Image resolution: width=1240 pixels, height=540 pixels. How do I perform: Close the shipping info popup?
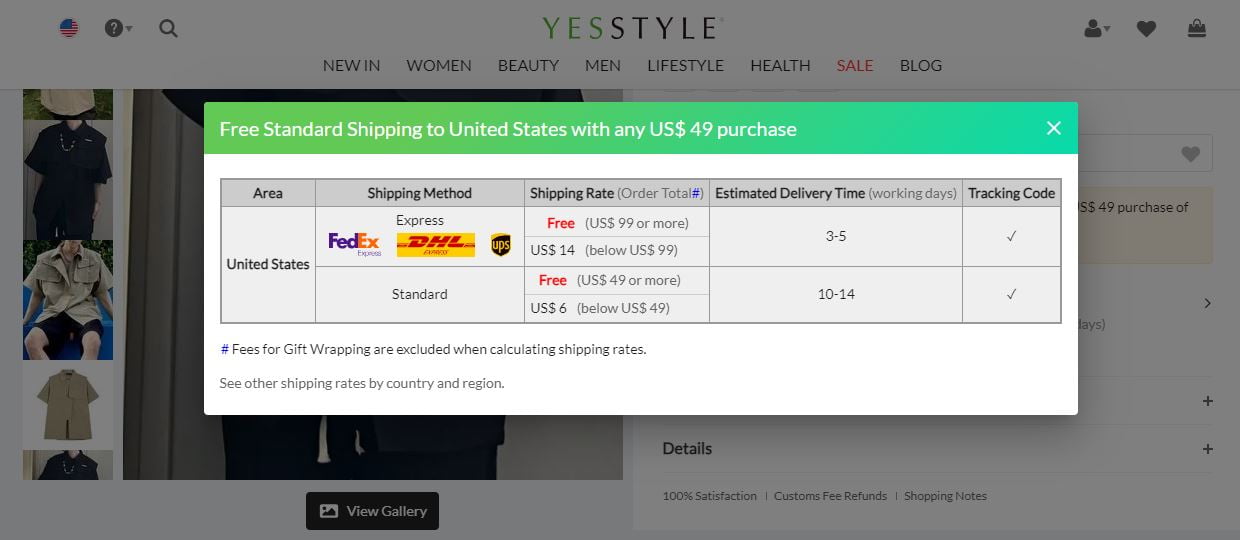tap(1053, 128)
